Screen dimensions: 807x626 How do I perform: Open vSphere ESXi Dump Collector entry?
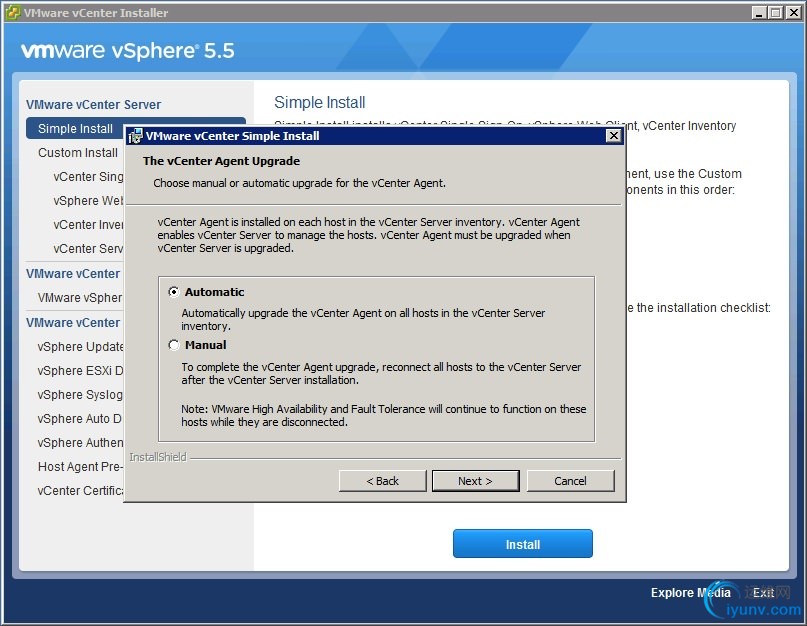(80, 371)
